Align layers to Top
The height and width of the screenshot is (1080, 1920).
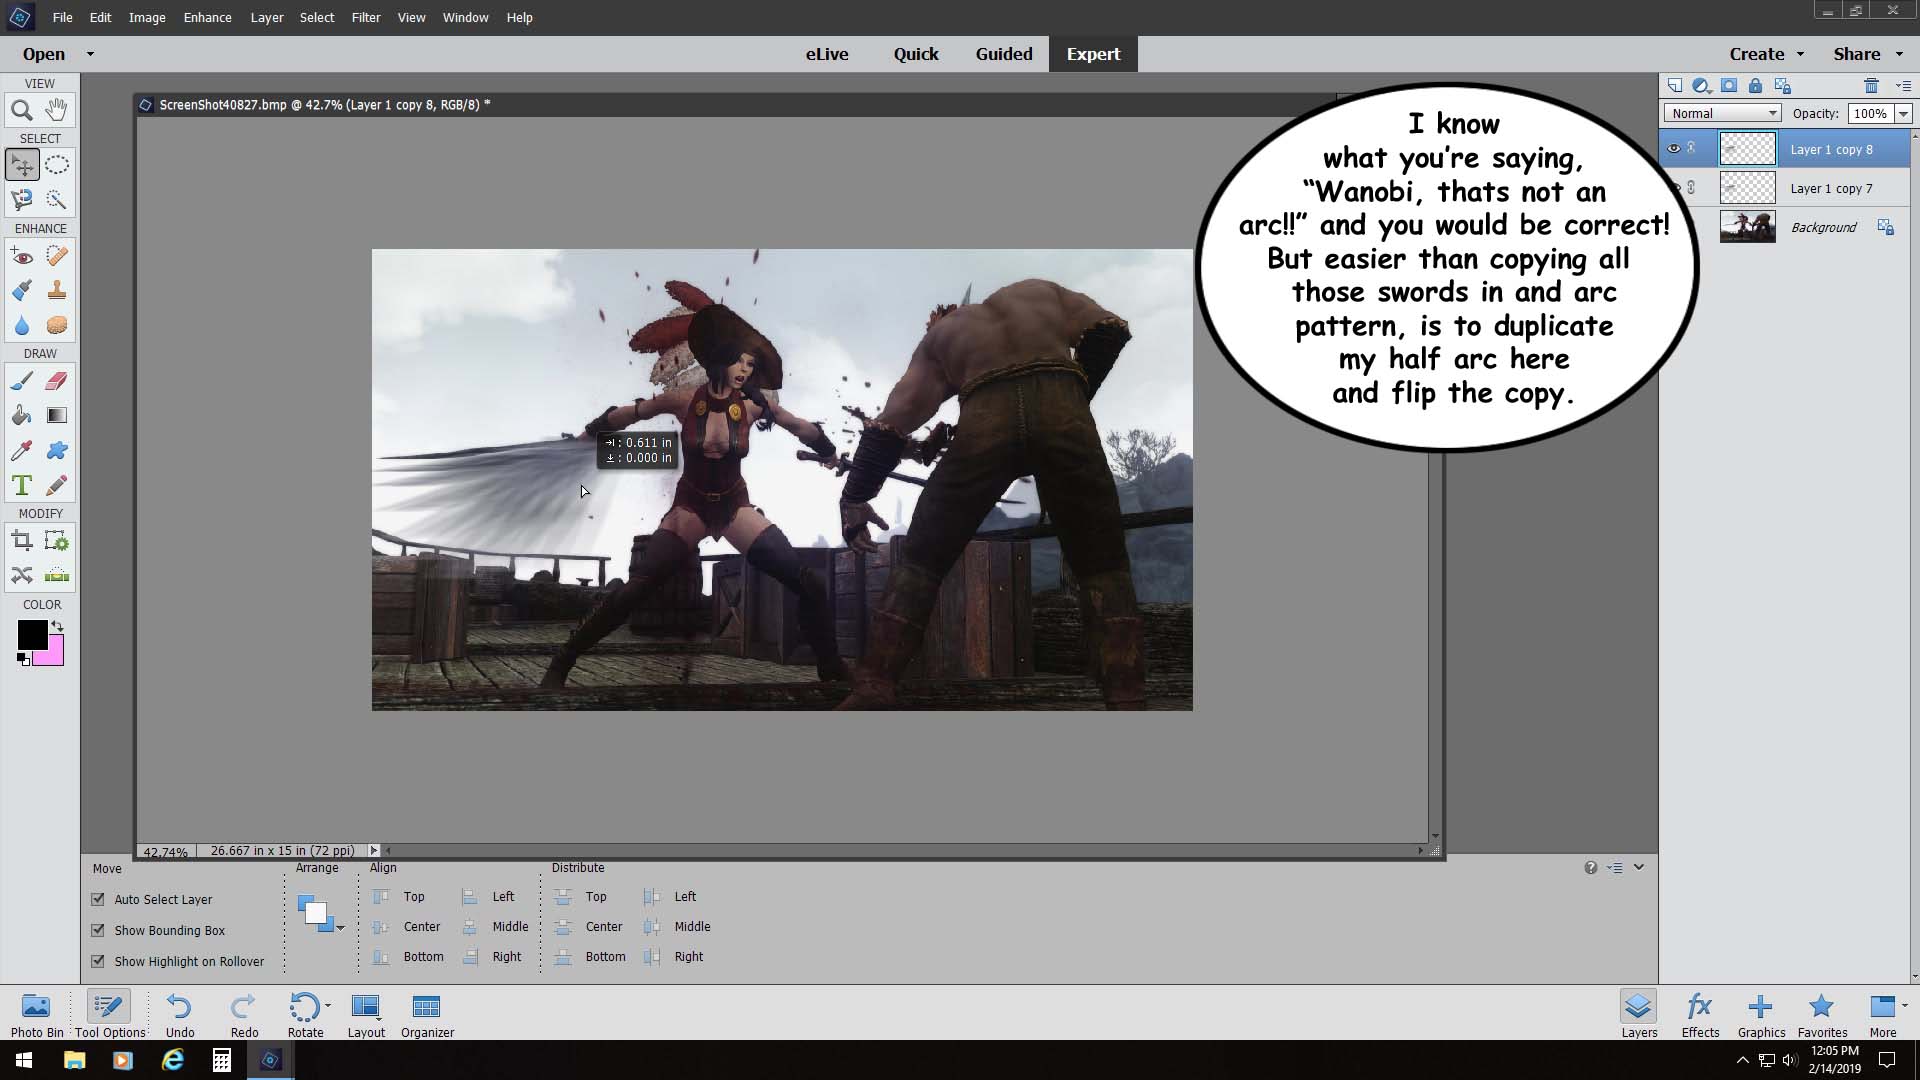pos(399,897)
